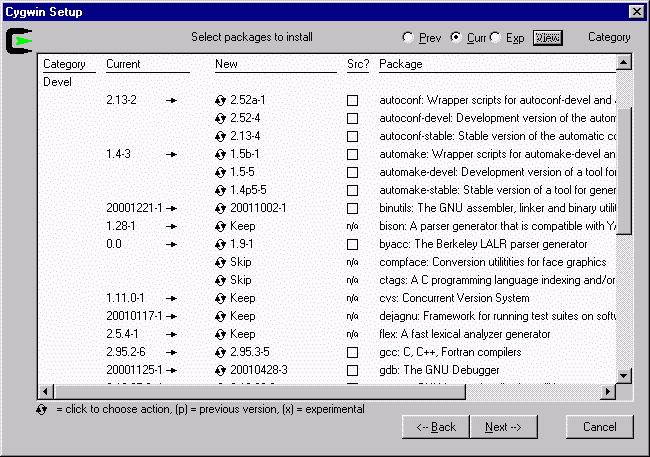Cycle action icon for cvs Keep

coord(221,299)
